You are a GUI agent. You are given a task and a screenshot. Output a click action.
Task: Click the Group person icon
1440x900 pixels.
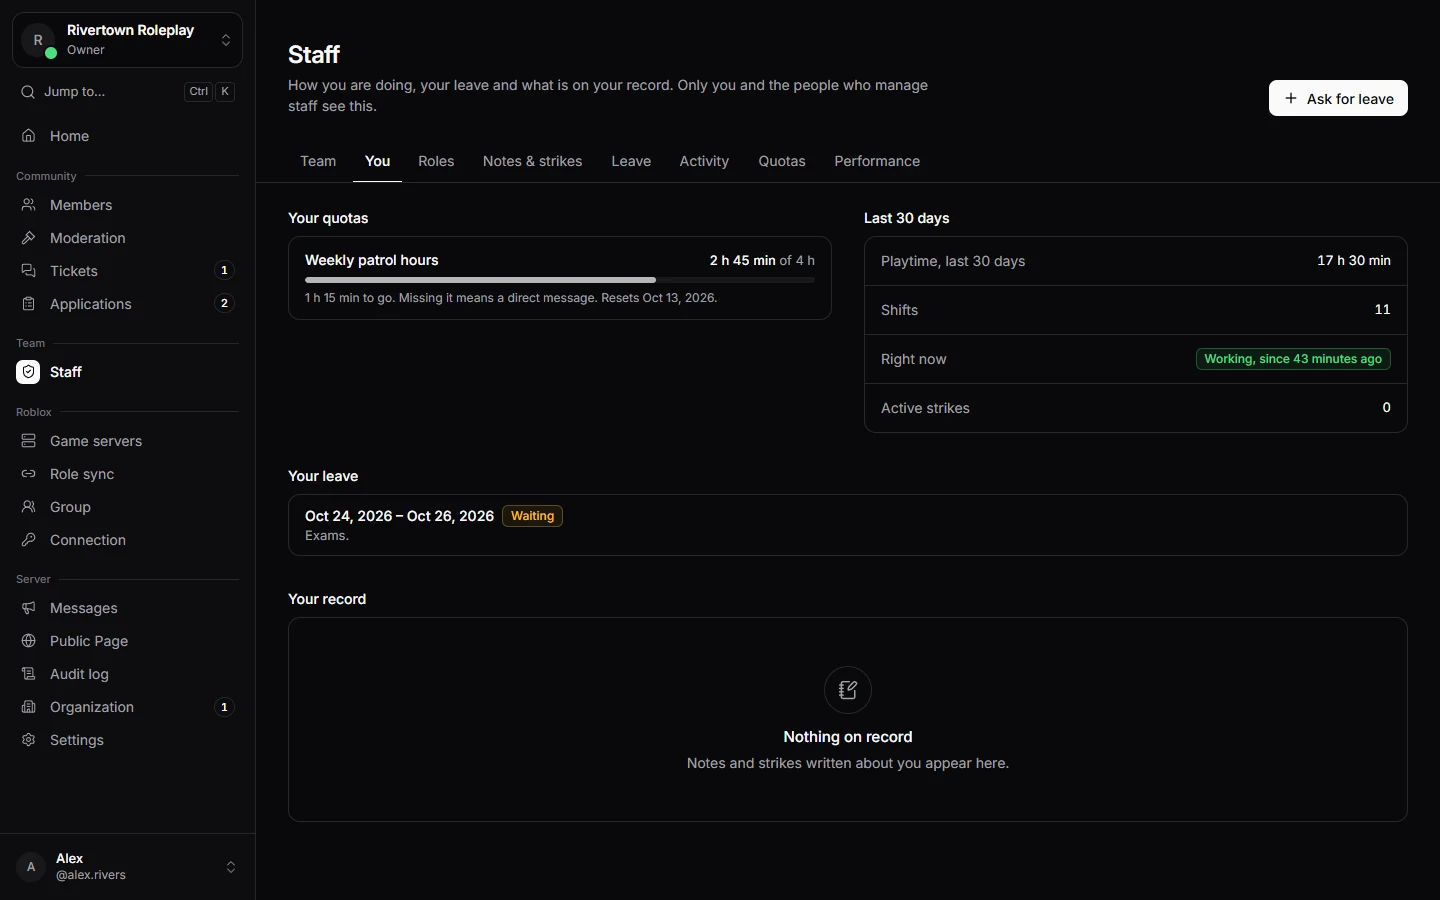tap(29, 507)
